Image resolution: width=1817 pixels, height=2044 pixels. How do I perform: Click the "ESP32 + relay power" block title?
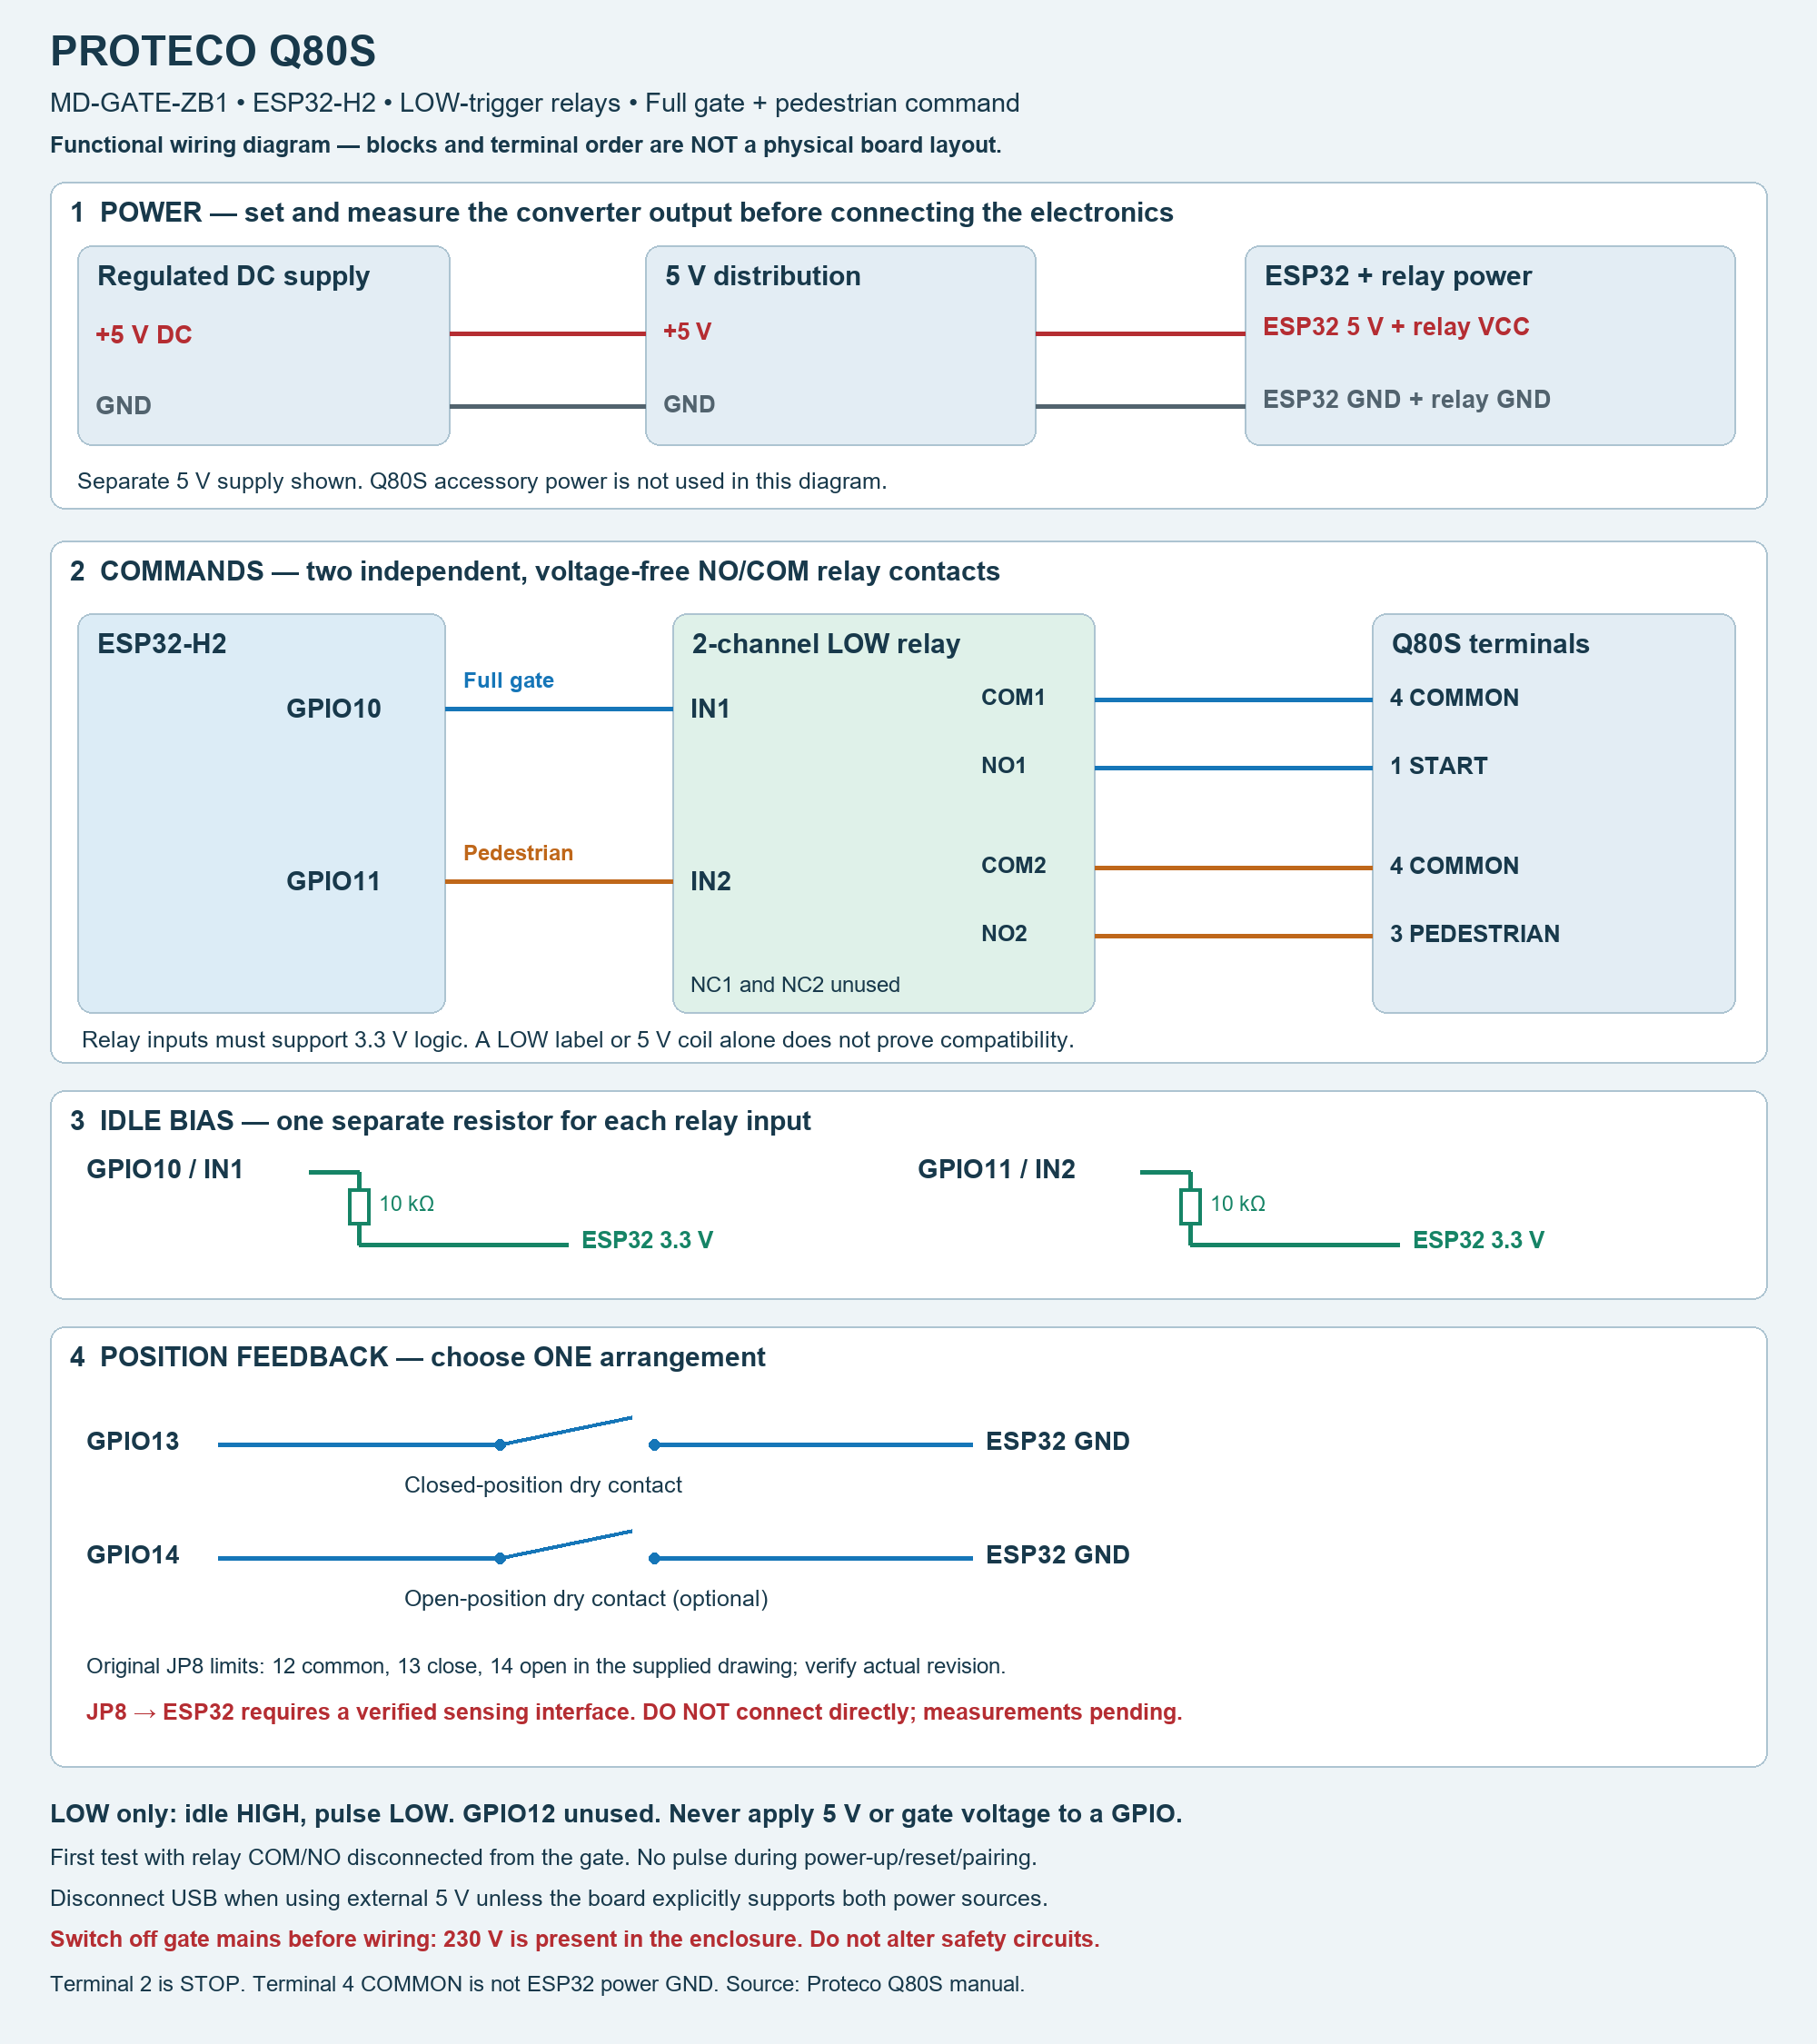pyautogui.click(x=1398, y=276)
